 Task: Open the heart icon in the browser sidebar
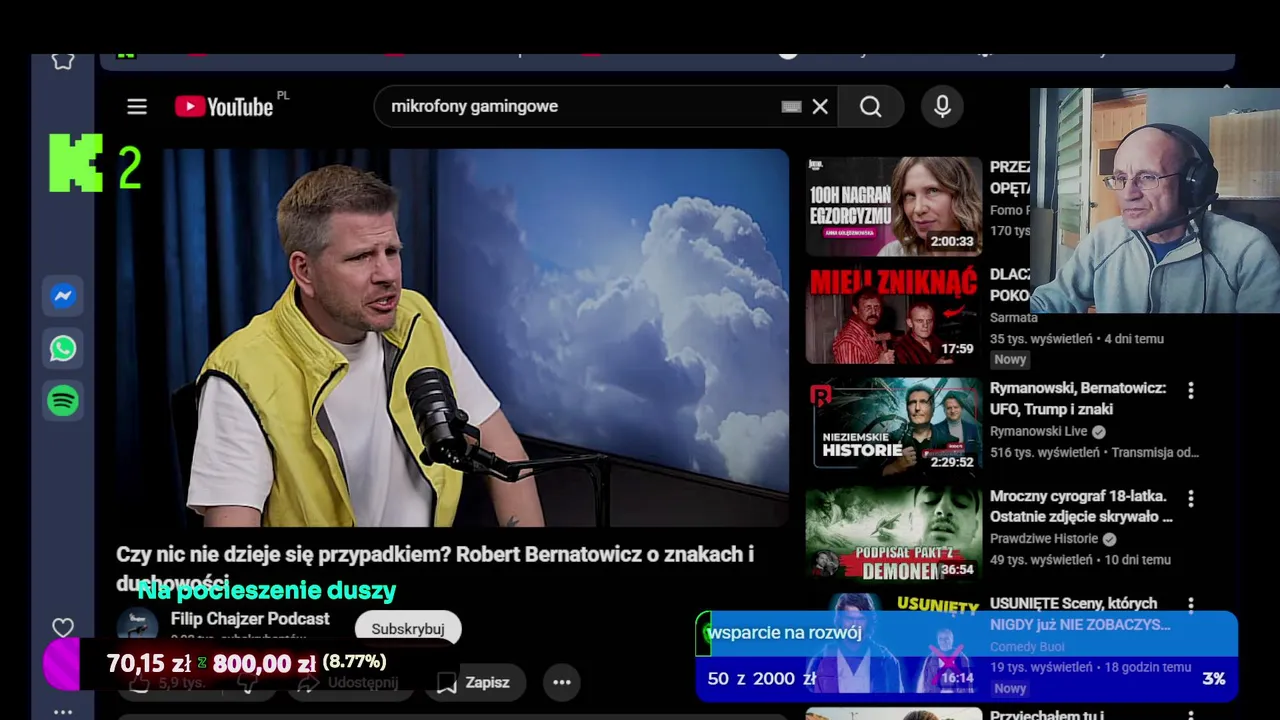coord(63,628)
